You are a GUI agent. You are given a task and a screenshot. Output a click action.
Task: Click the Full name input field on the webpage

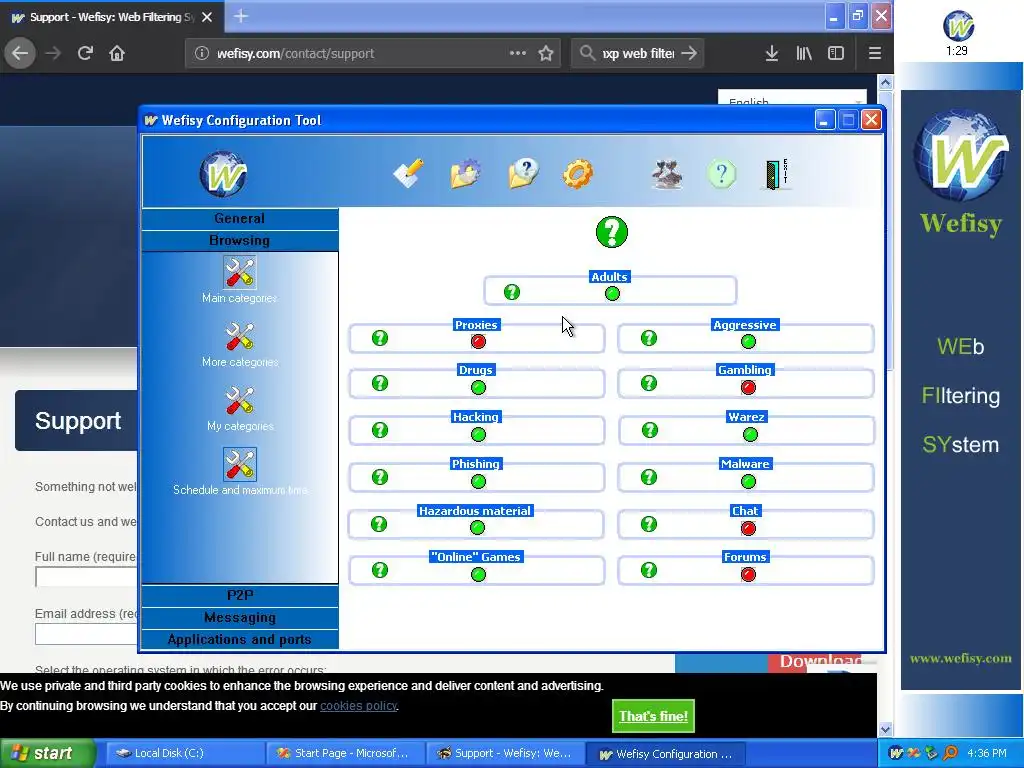[x=86, y=577]
